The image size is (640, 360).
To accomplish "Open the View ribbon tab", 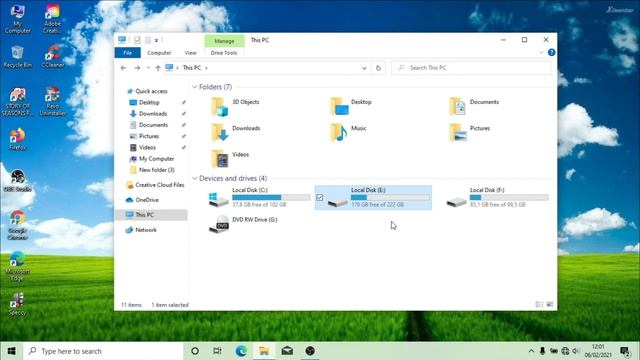I will [x=190, y=53].
